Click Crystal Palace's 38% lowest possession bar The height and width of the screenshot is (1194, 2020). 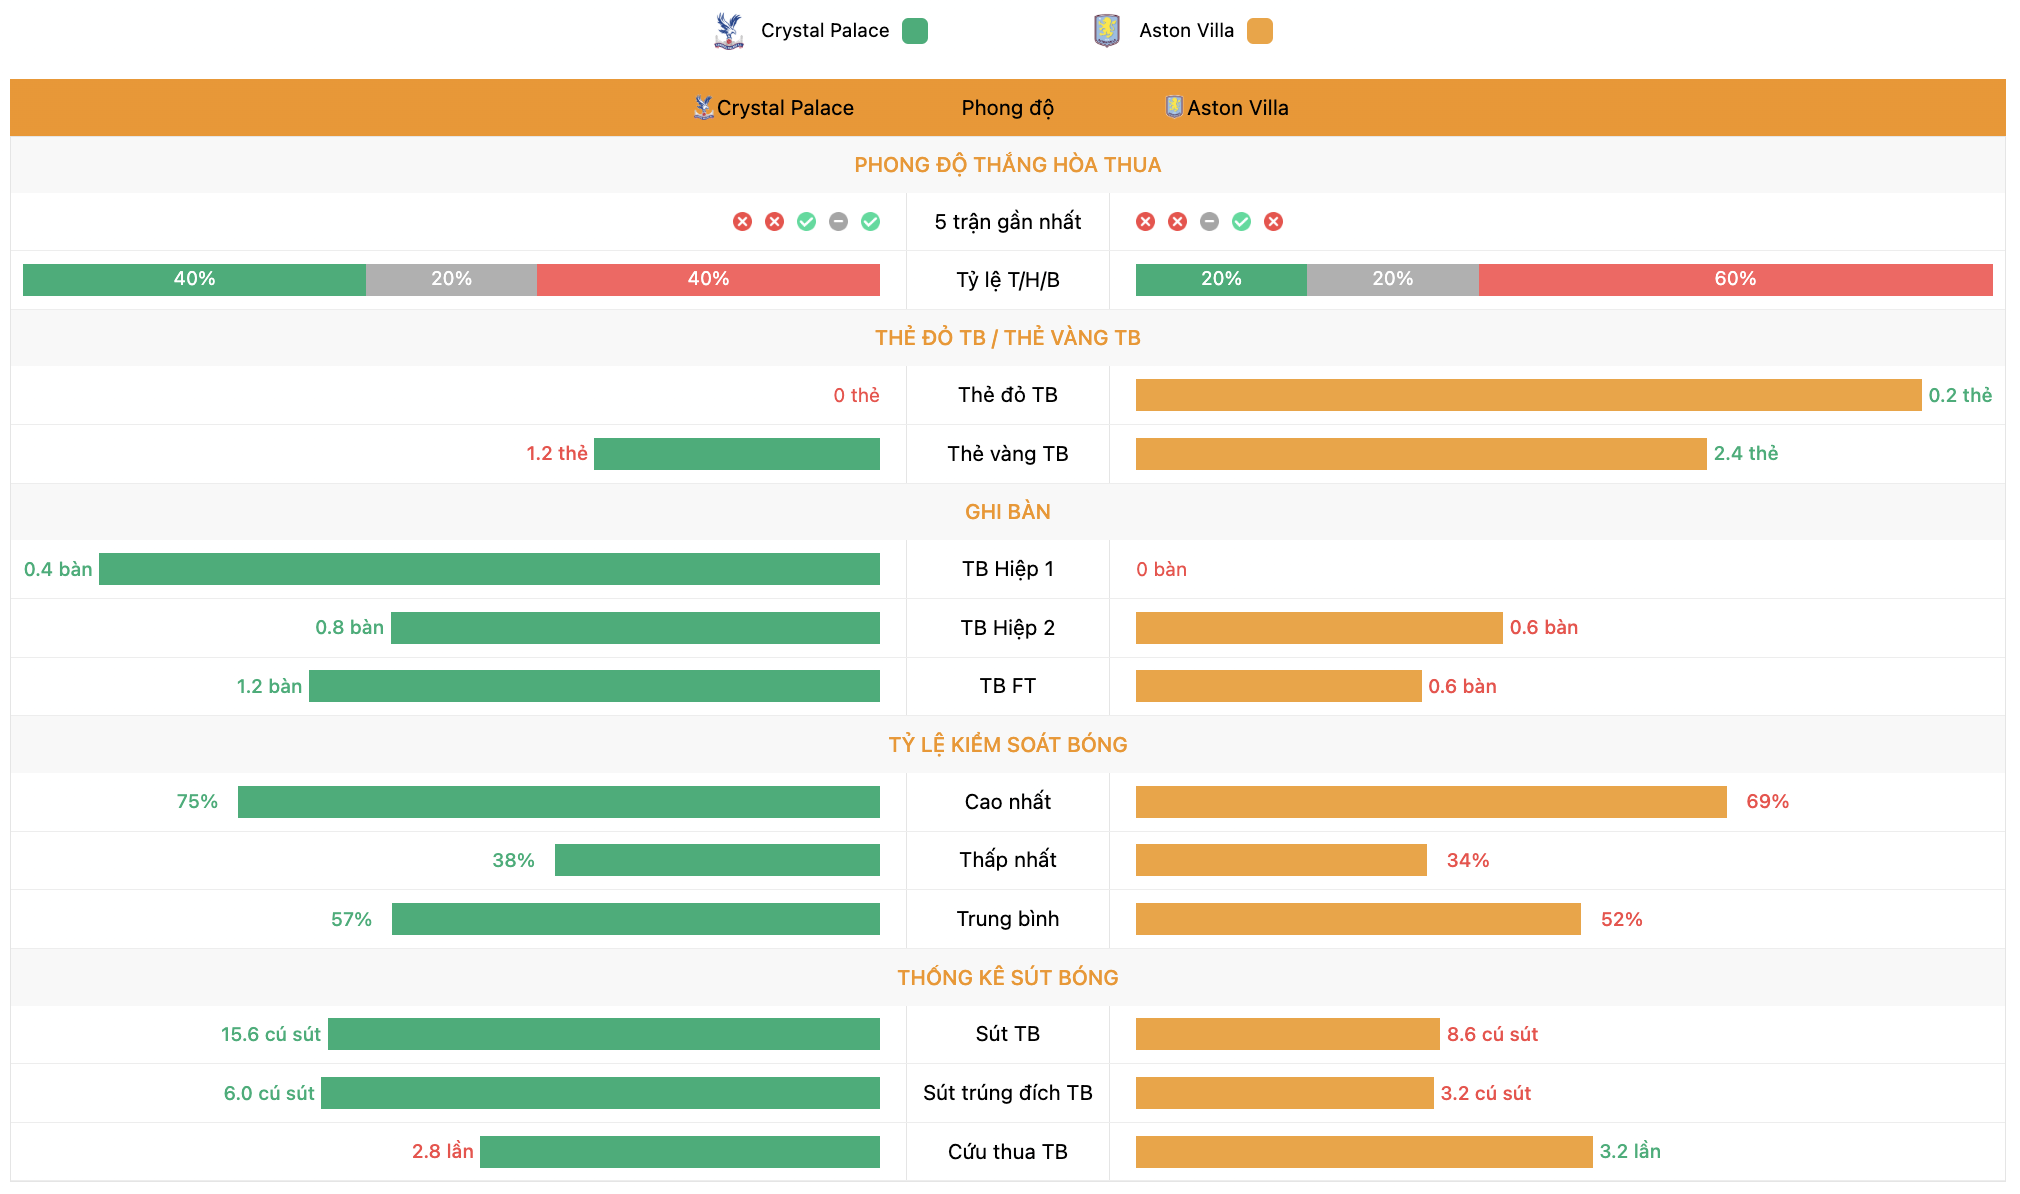coord(717,860)
